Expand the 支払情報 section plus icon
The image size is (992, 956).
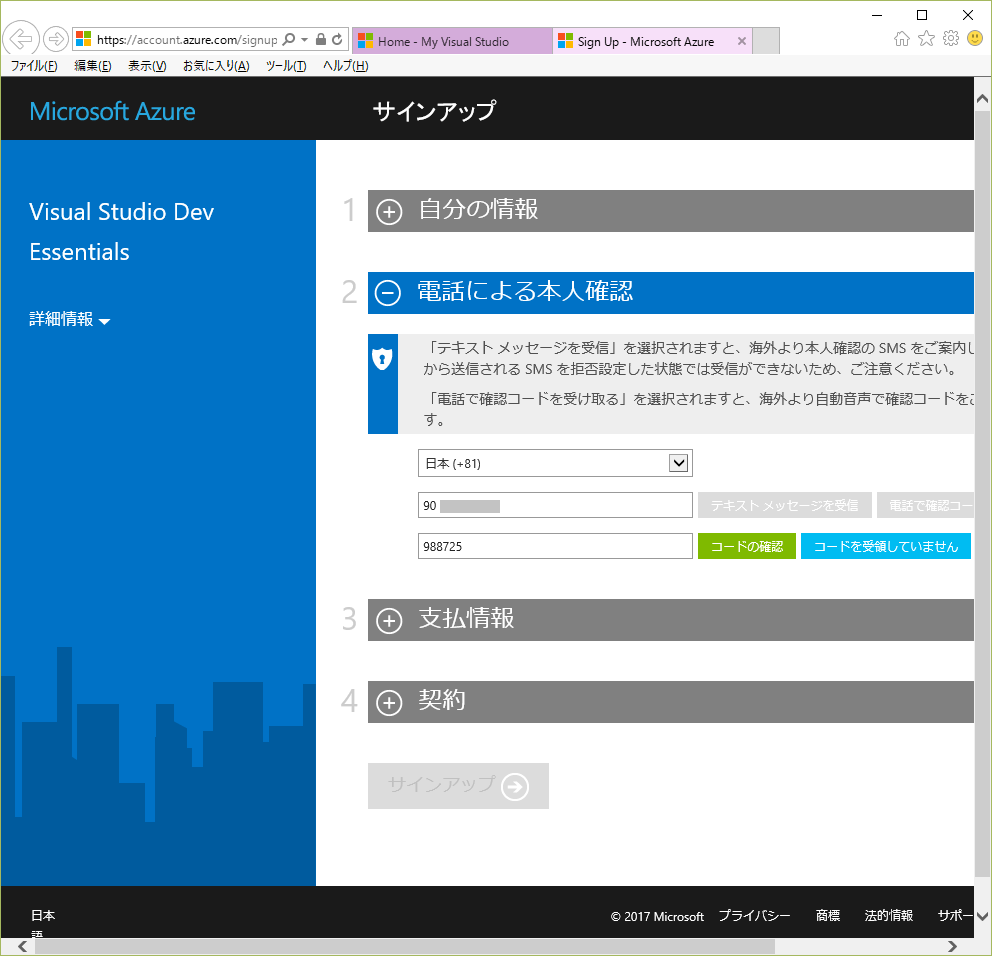click(389, 621)
